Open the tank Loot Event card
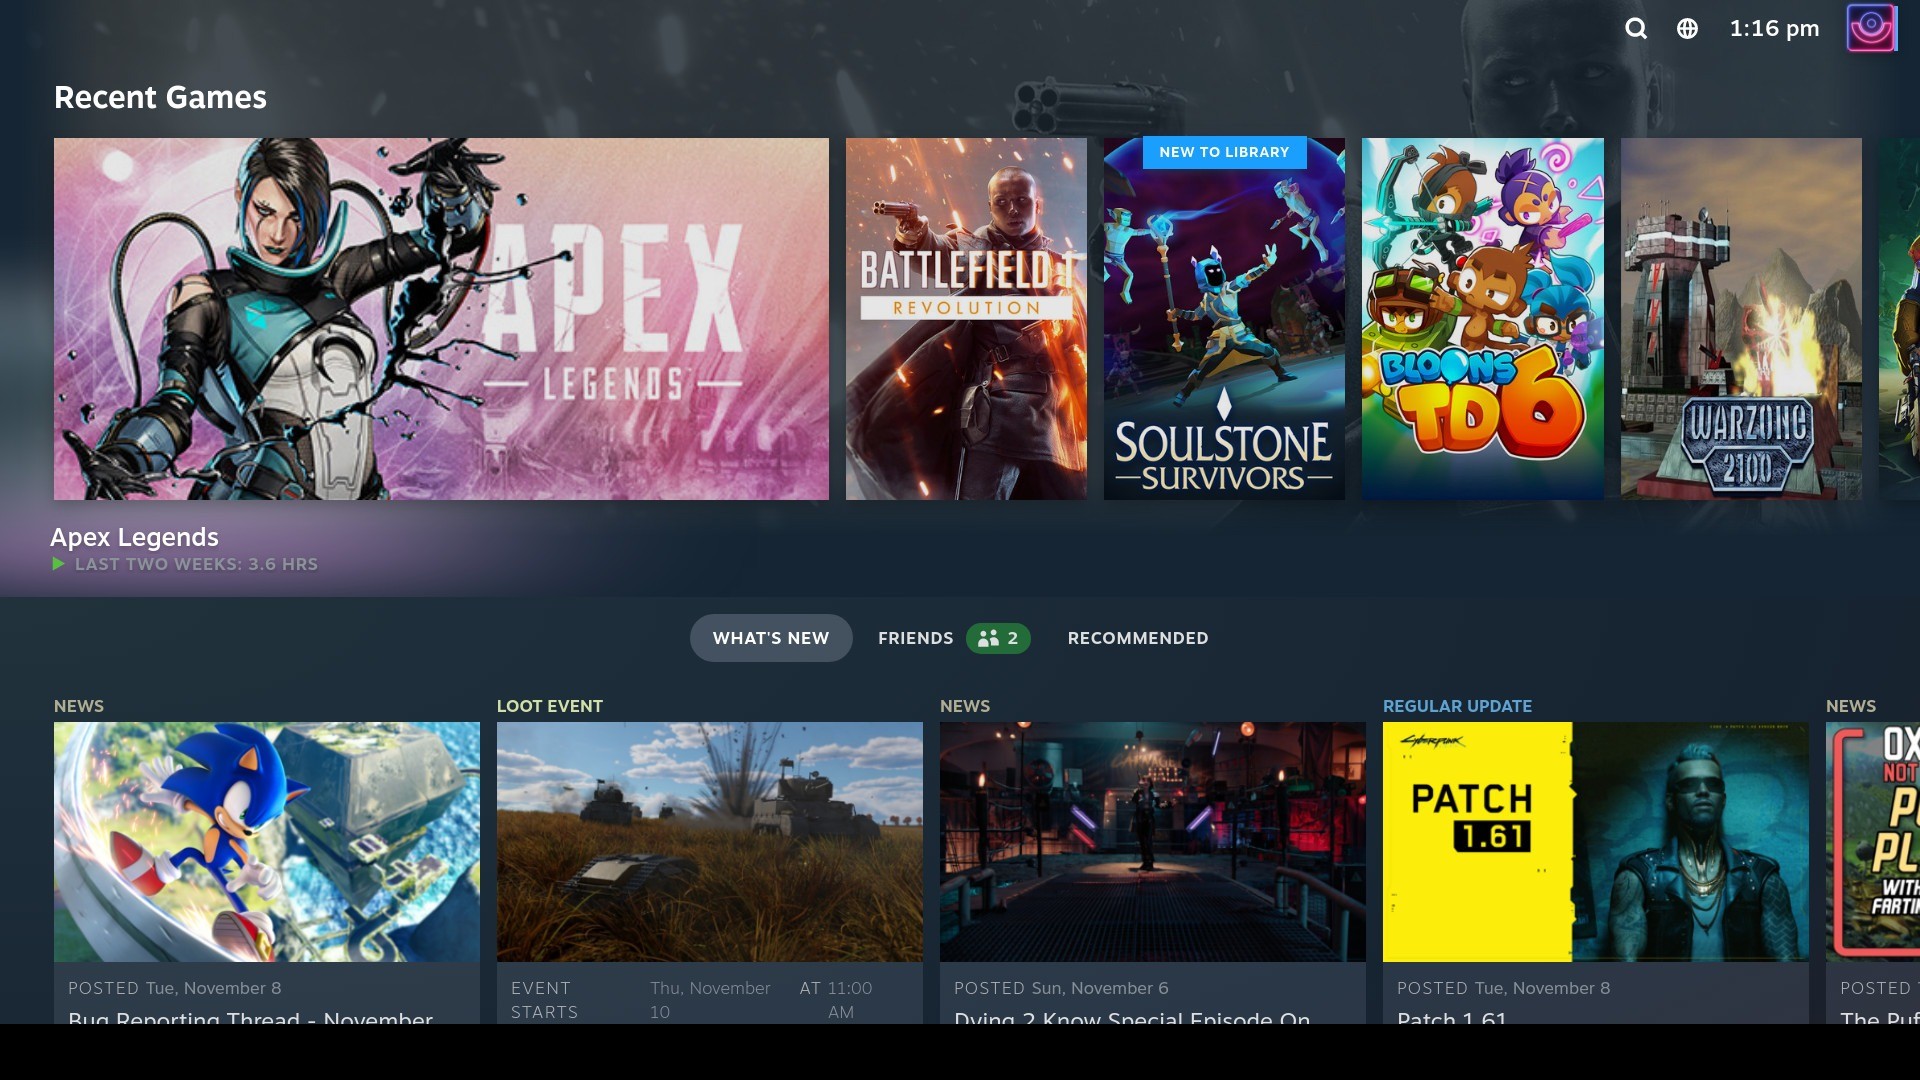Viewport: 1920px width, 1080px height. pos(710,842)
